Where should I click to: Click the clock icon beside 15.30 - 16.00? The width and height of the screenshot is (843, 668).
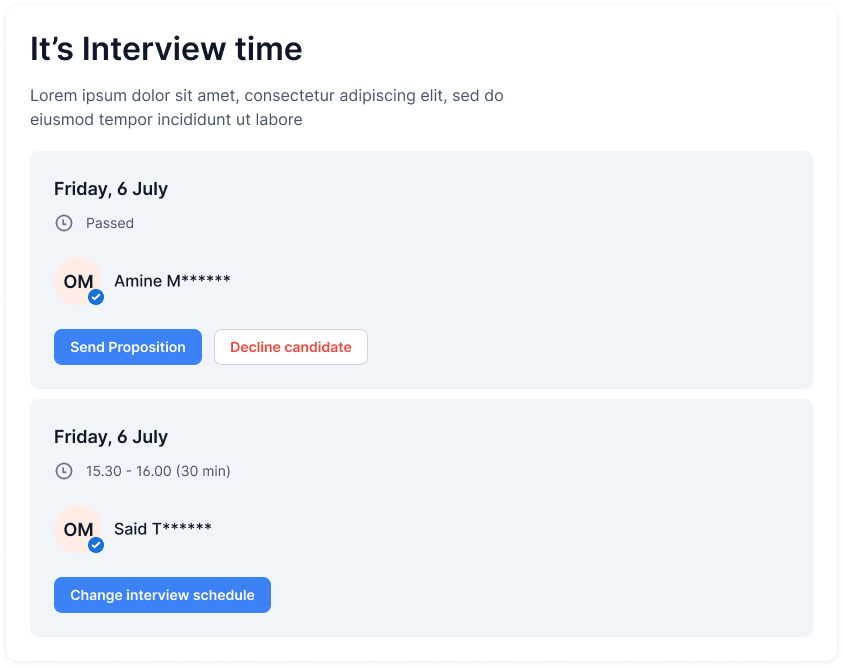[x=64, y=471]
